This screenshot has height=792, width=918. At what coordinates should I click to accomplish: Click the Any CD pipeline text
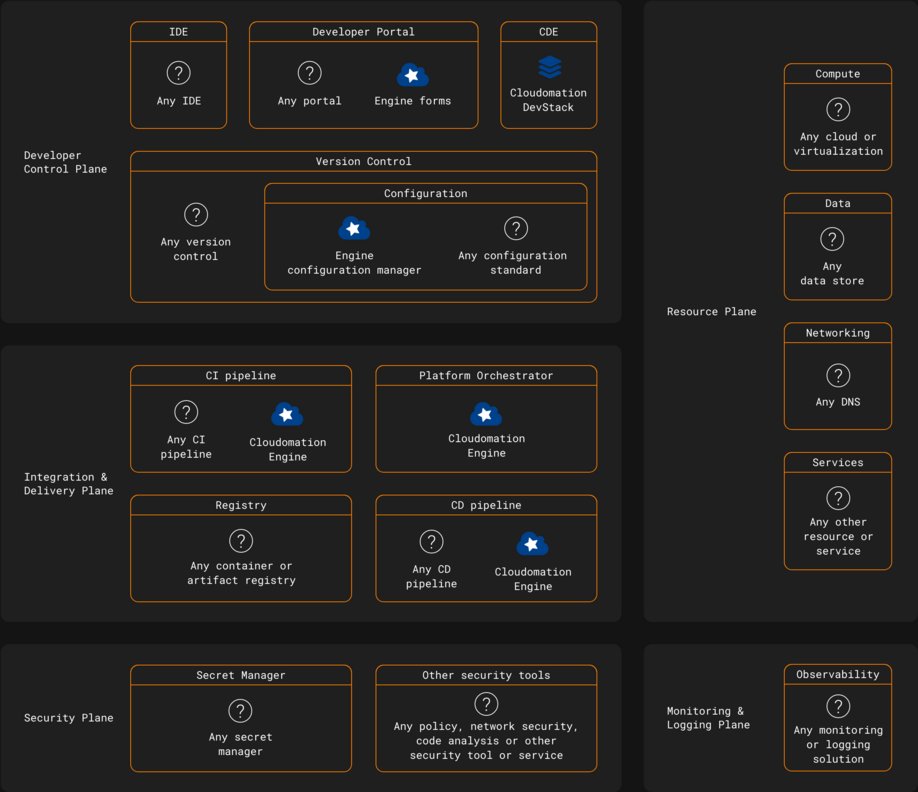[x=431, y=577]
